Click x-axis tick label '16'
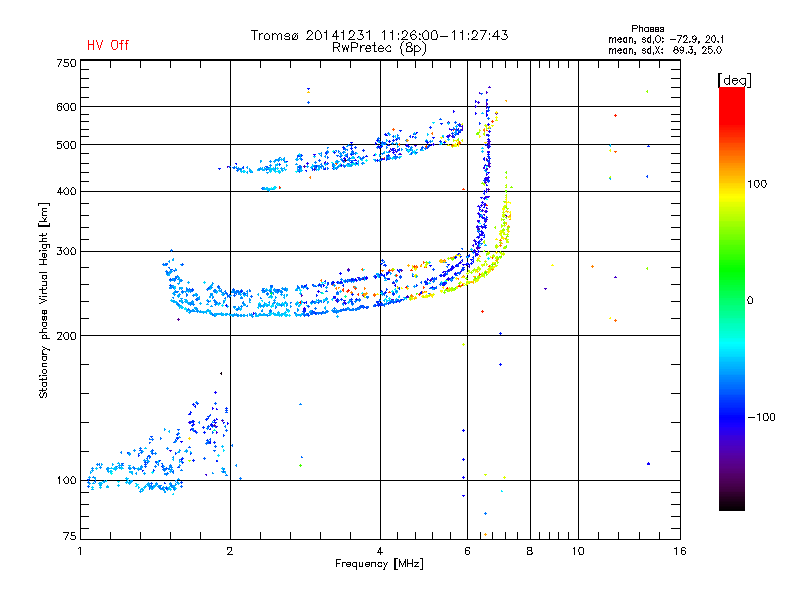The height and width of the screenshot is (600, 800). tap(680, 551)
